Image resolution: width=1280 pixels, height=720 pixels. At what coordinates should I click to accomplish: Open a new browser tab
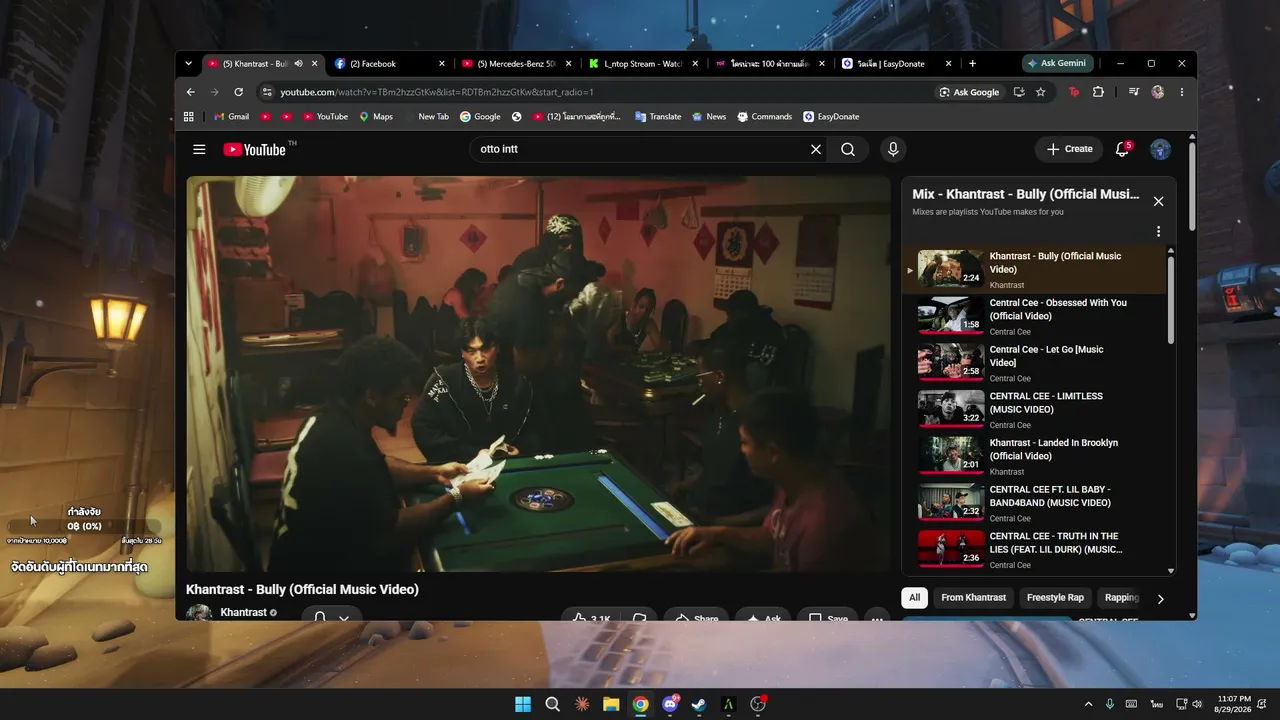[x=972, y=64]
